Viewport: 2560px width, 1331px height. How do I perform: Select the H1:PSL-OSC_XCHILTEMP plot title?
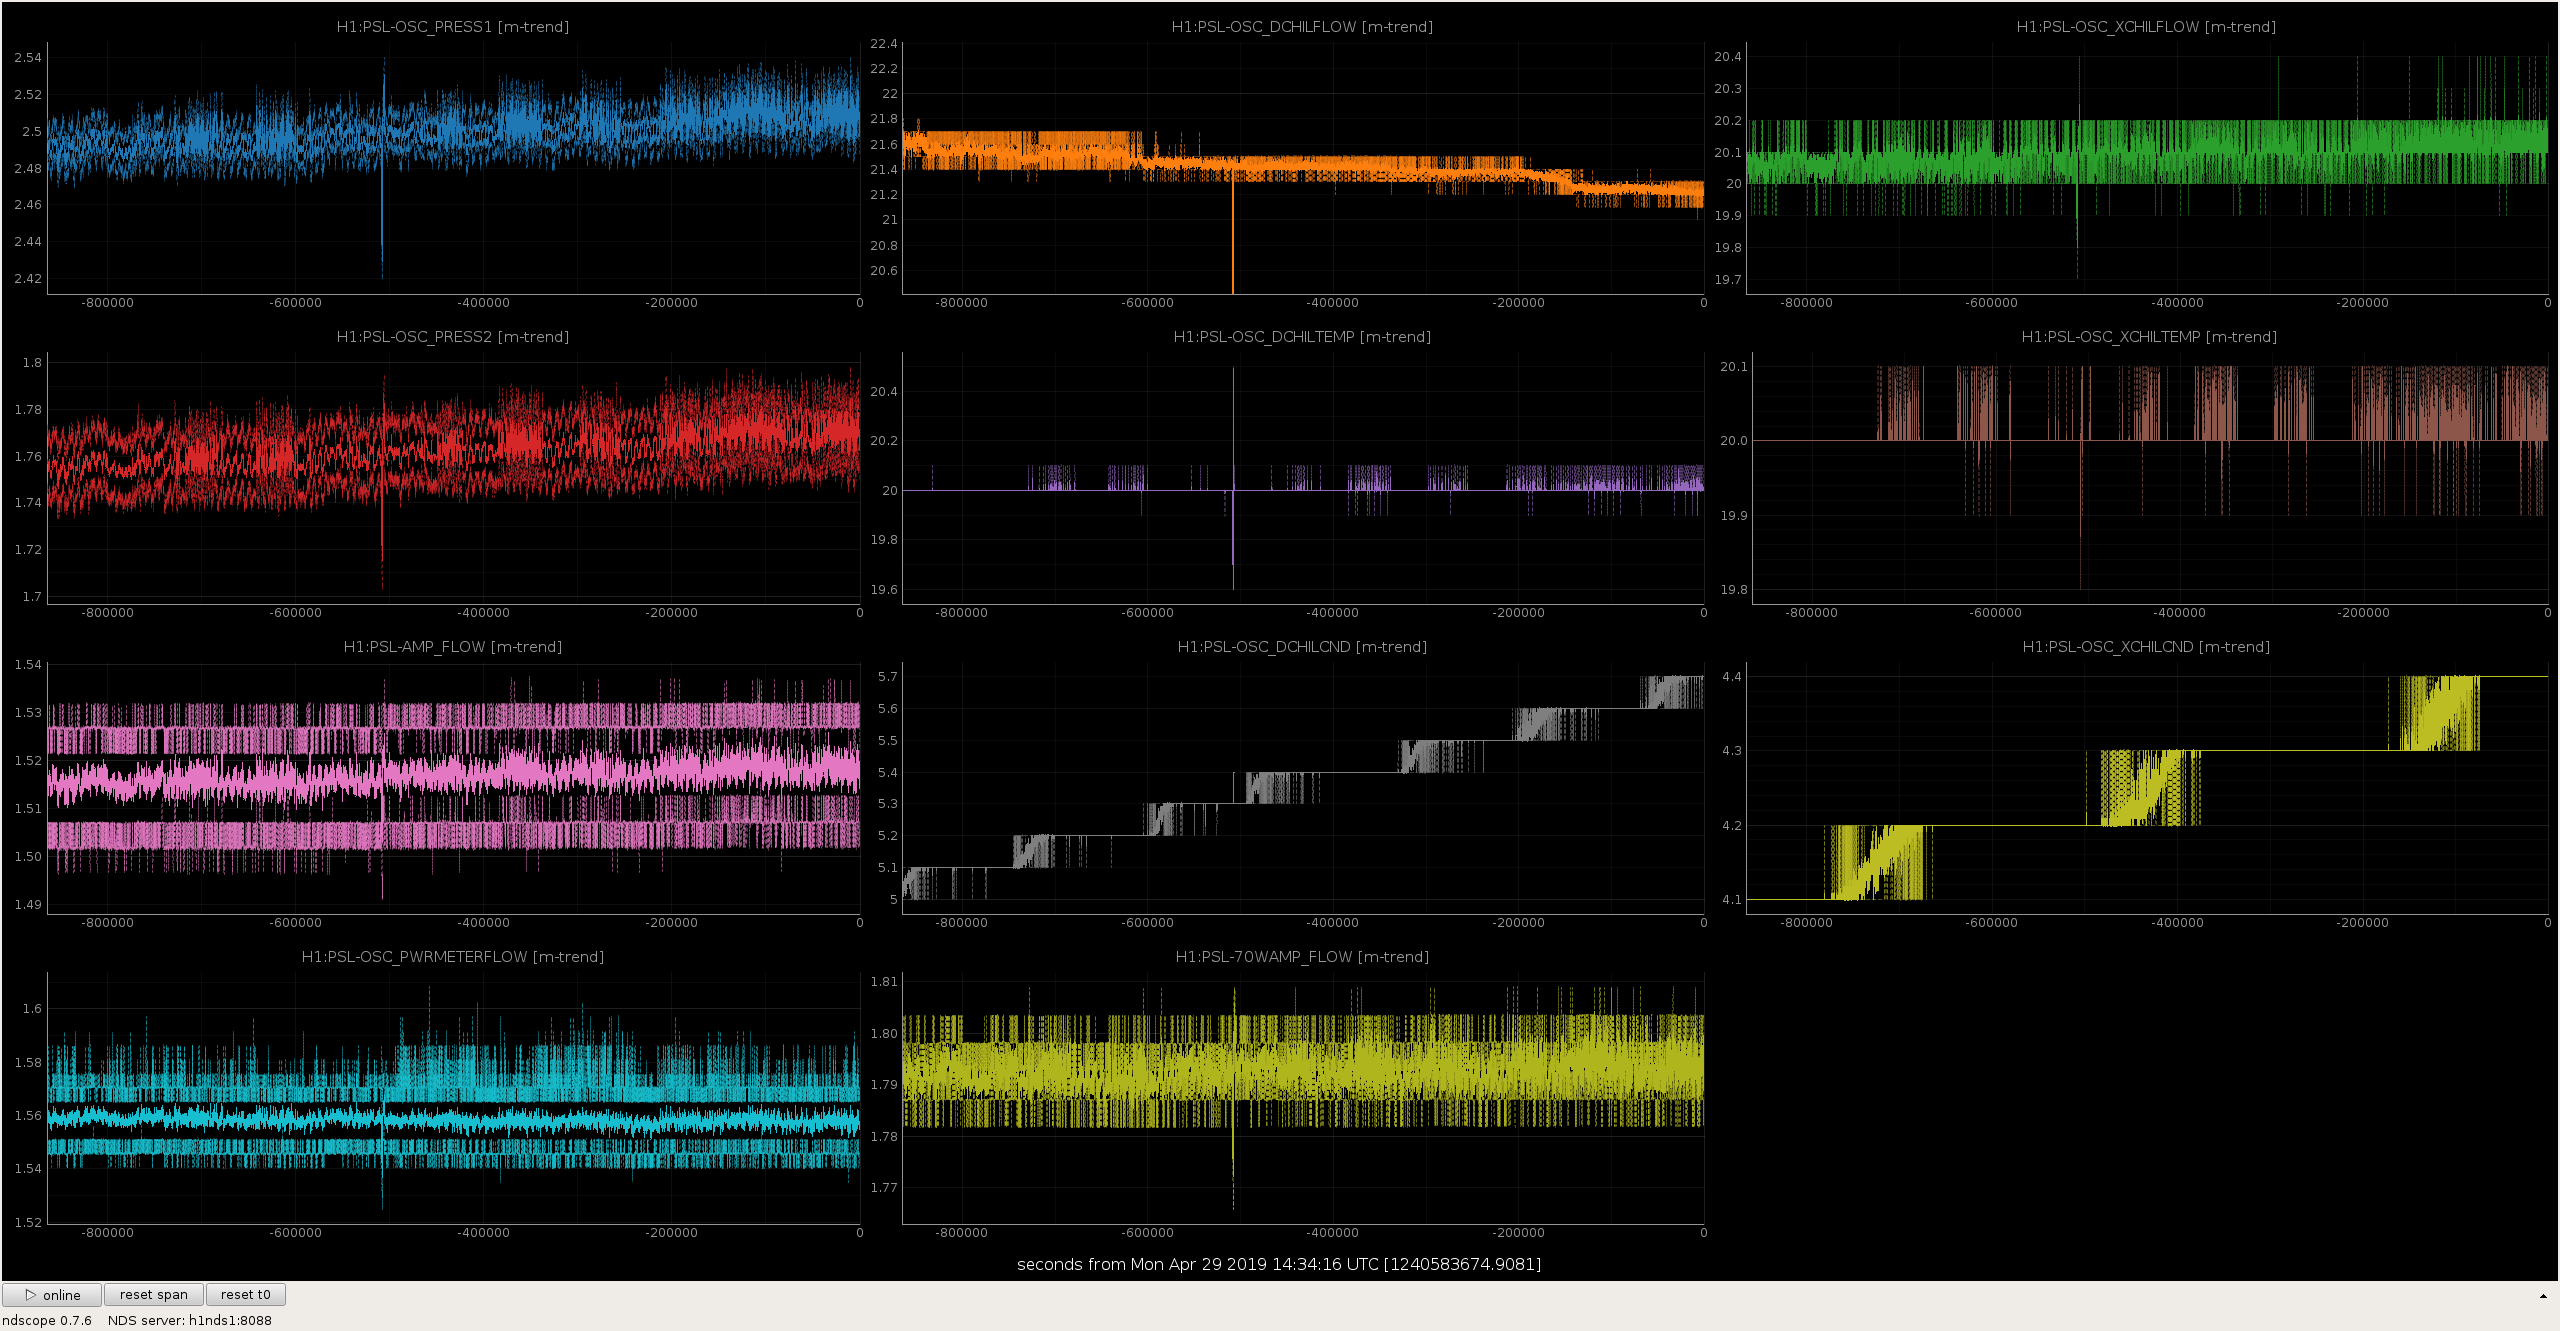(x=2149, y=337)
